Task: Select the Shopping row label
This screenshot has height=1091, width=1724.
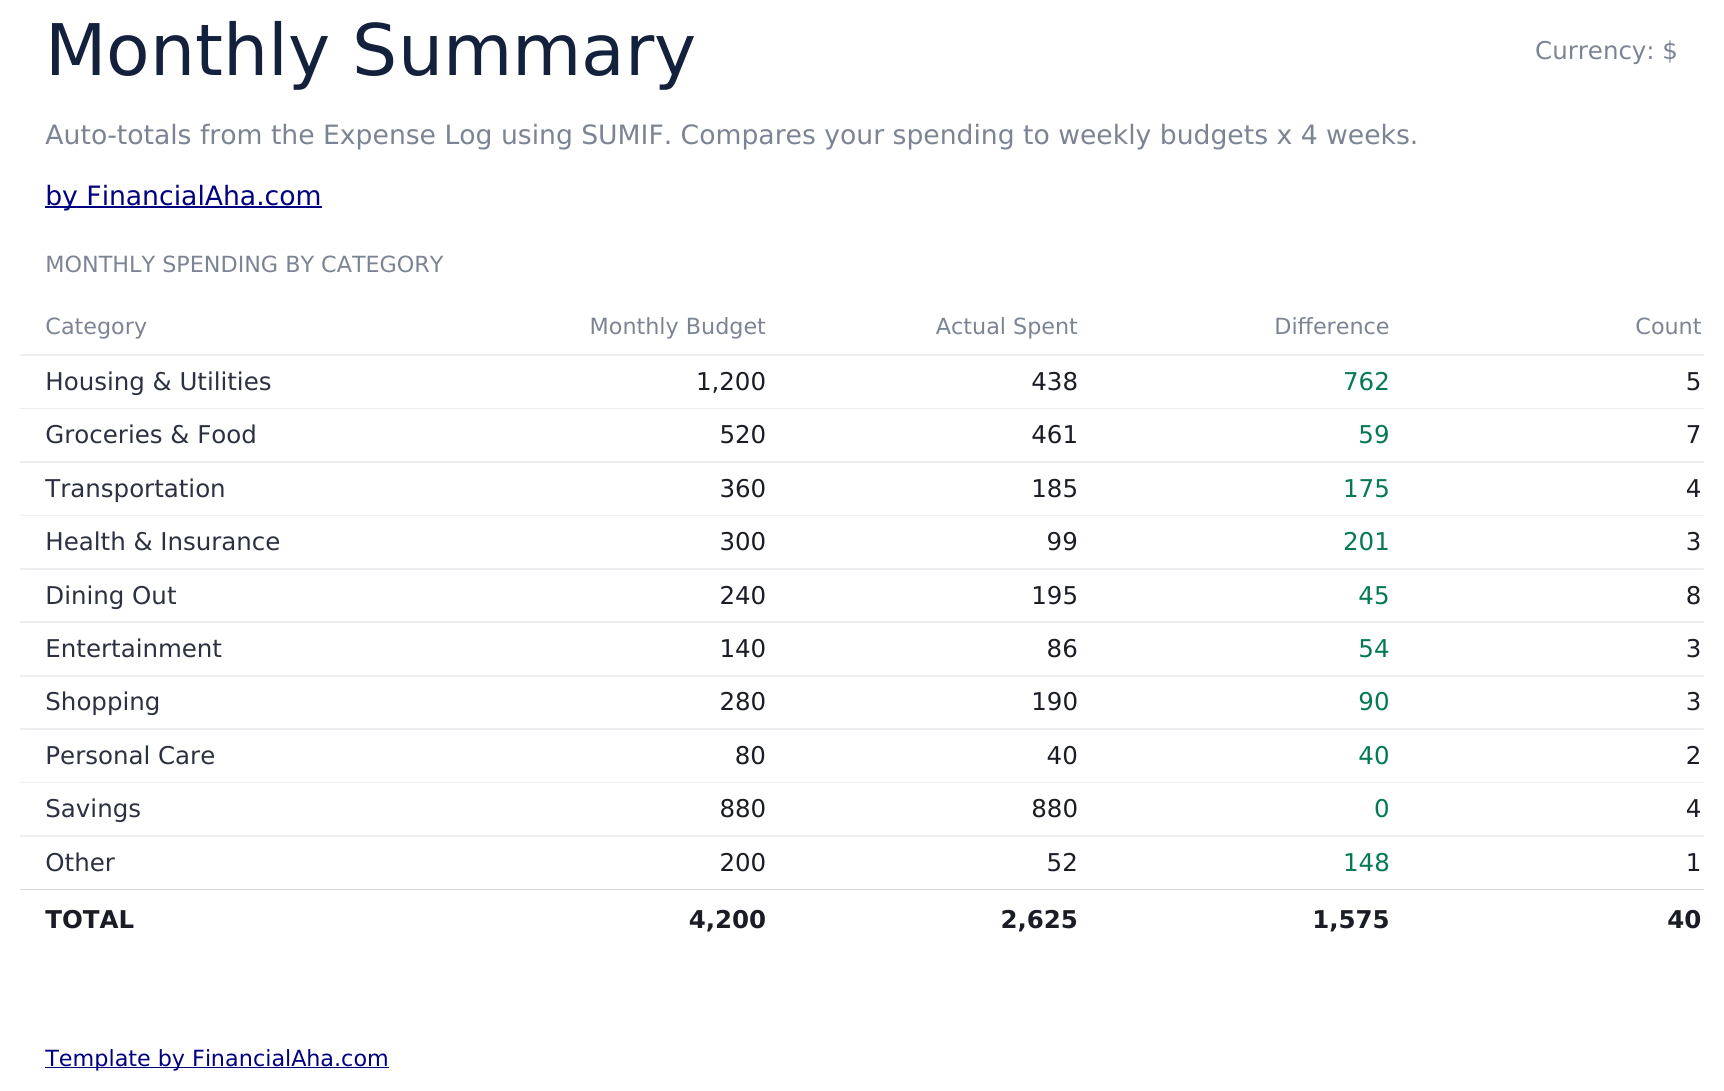Action: tap(102, 702)
